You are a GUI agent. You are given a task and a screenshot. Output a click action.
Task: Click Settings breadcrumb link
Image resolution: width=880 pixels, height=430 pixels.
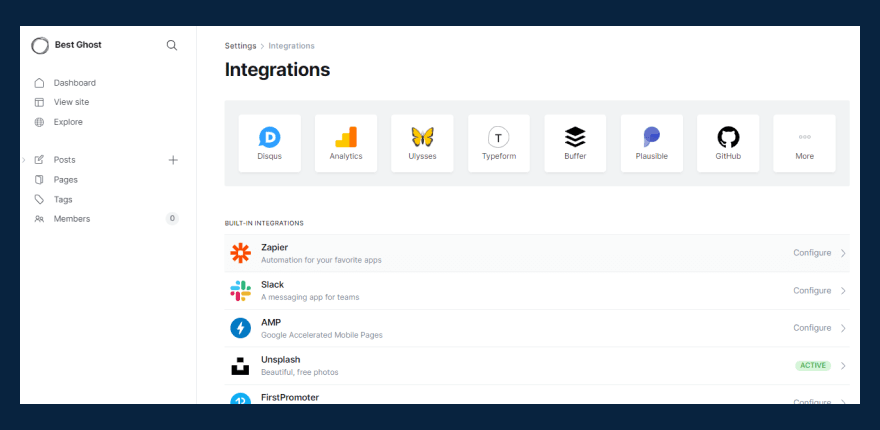pos(240,46)
